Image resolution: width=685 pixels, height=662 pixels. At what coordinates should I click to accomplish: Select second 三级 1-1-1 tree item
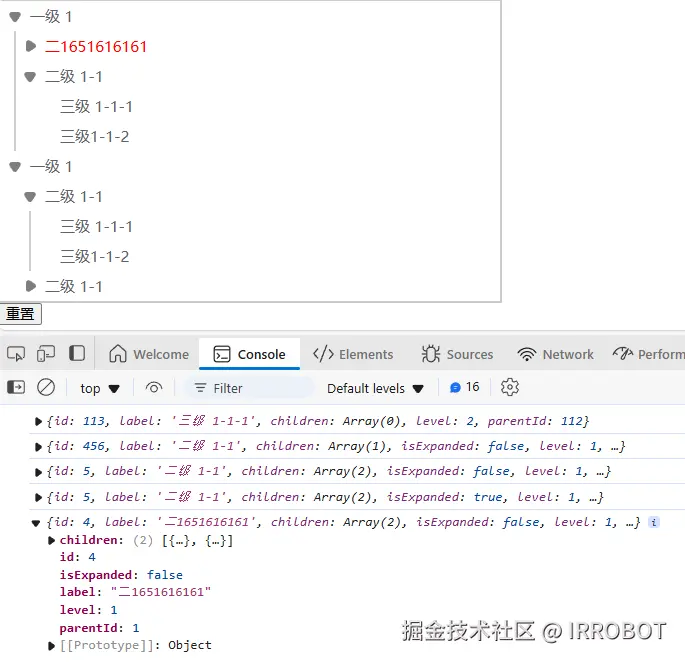click(96, 226)
